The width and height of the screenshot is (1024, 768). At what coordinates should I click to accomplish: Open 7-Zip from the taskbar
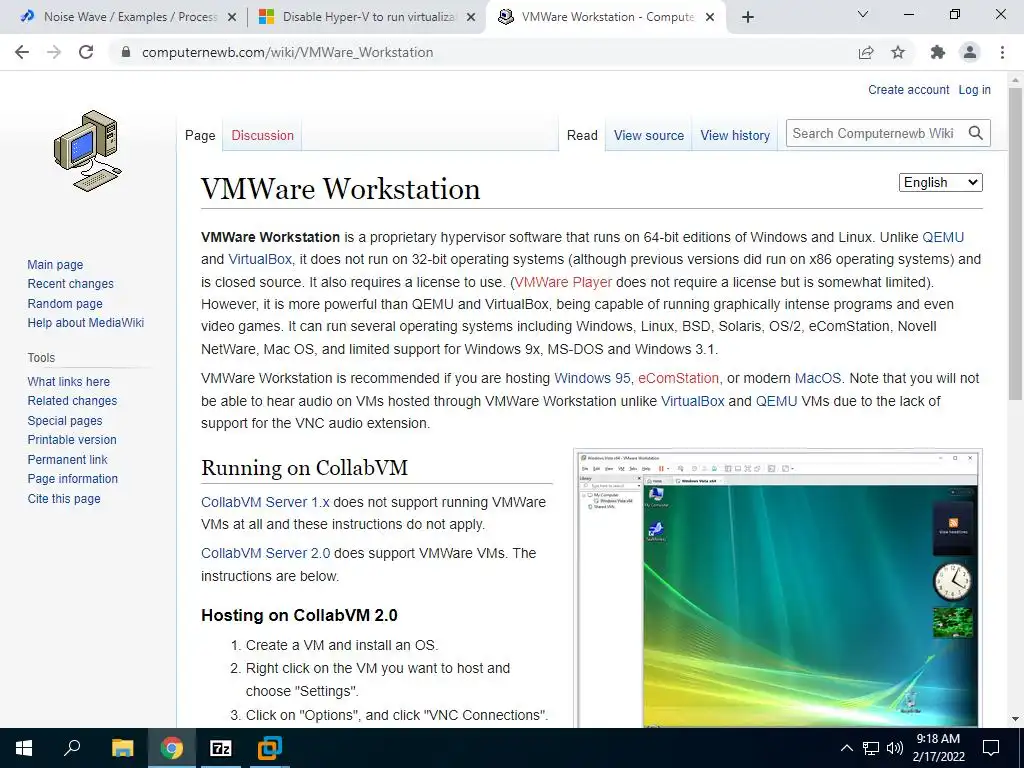click(x=221, y=748)
